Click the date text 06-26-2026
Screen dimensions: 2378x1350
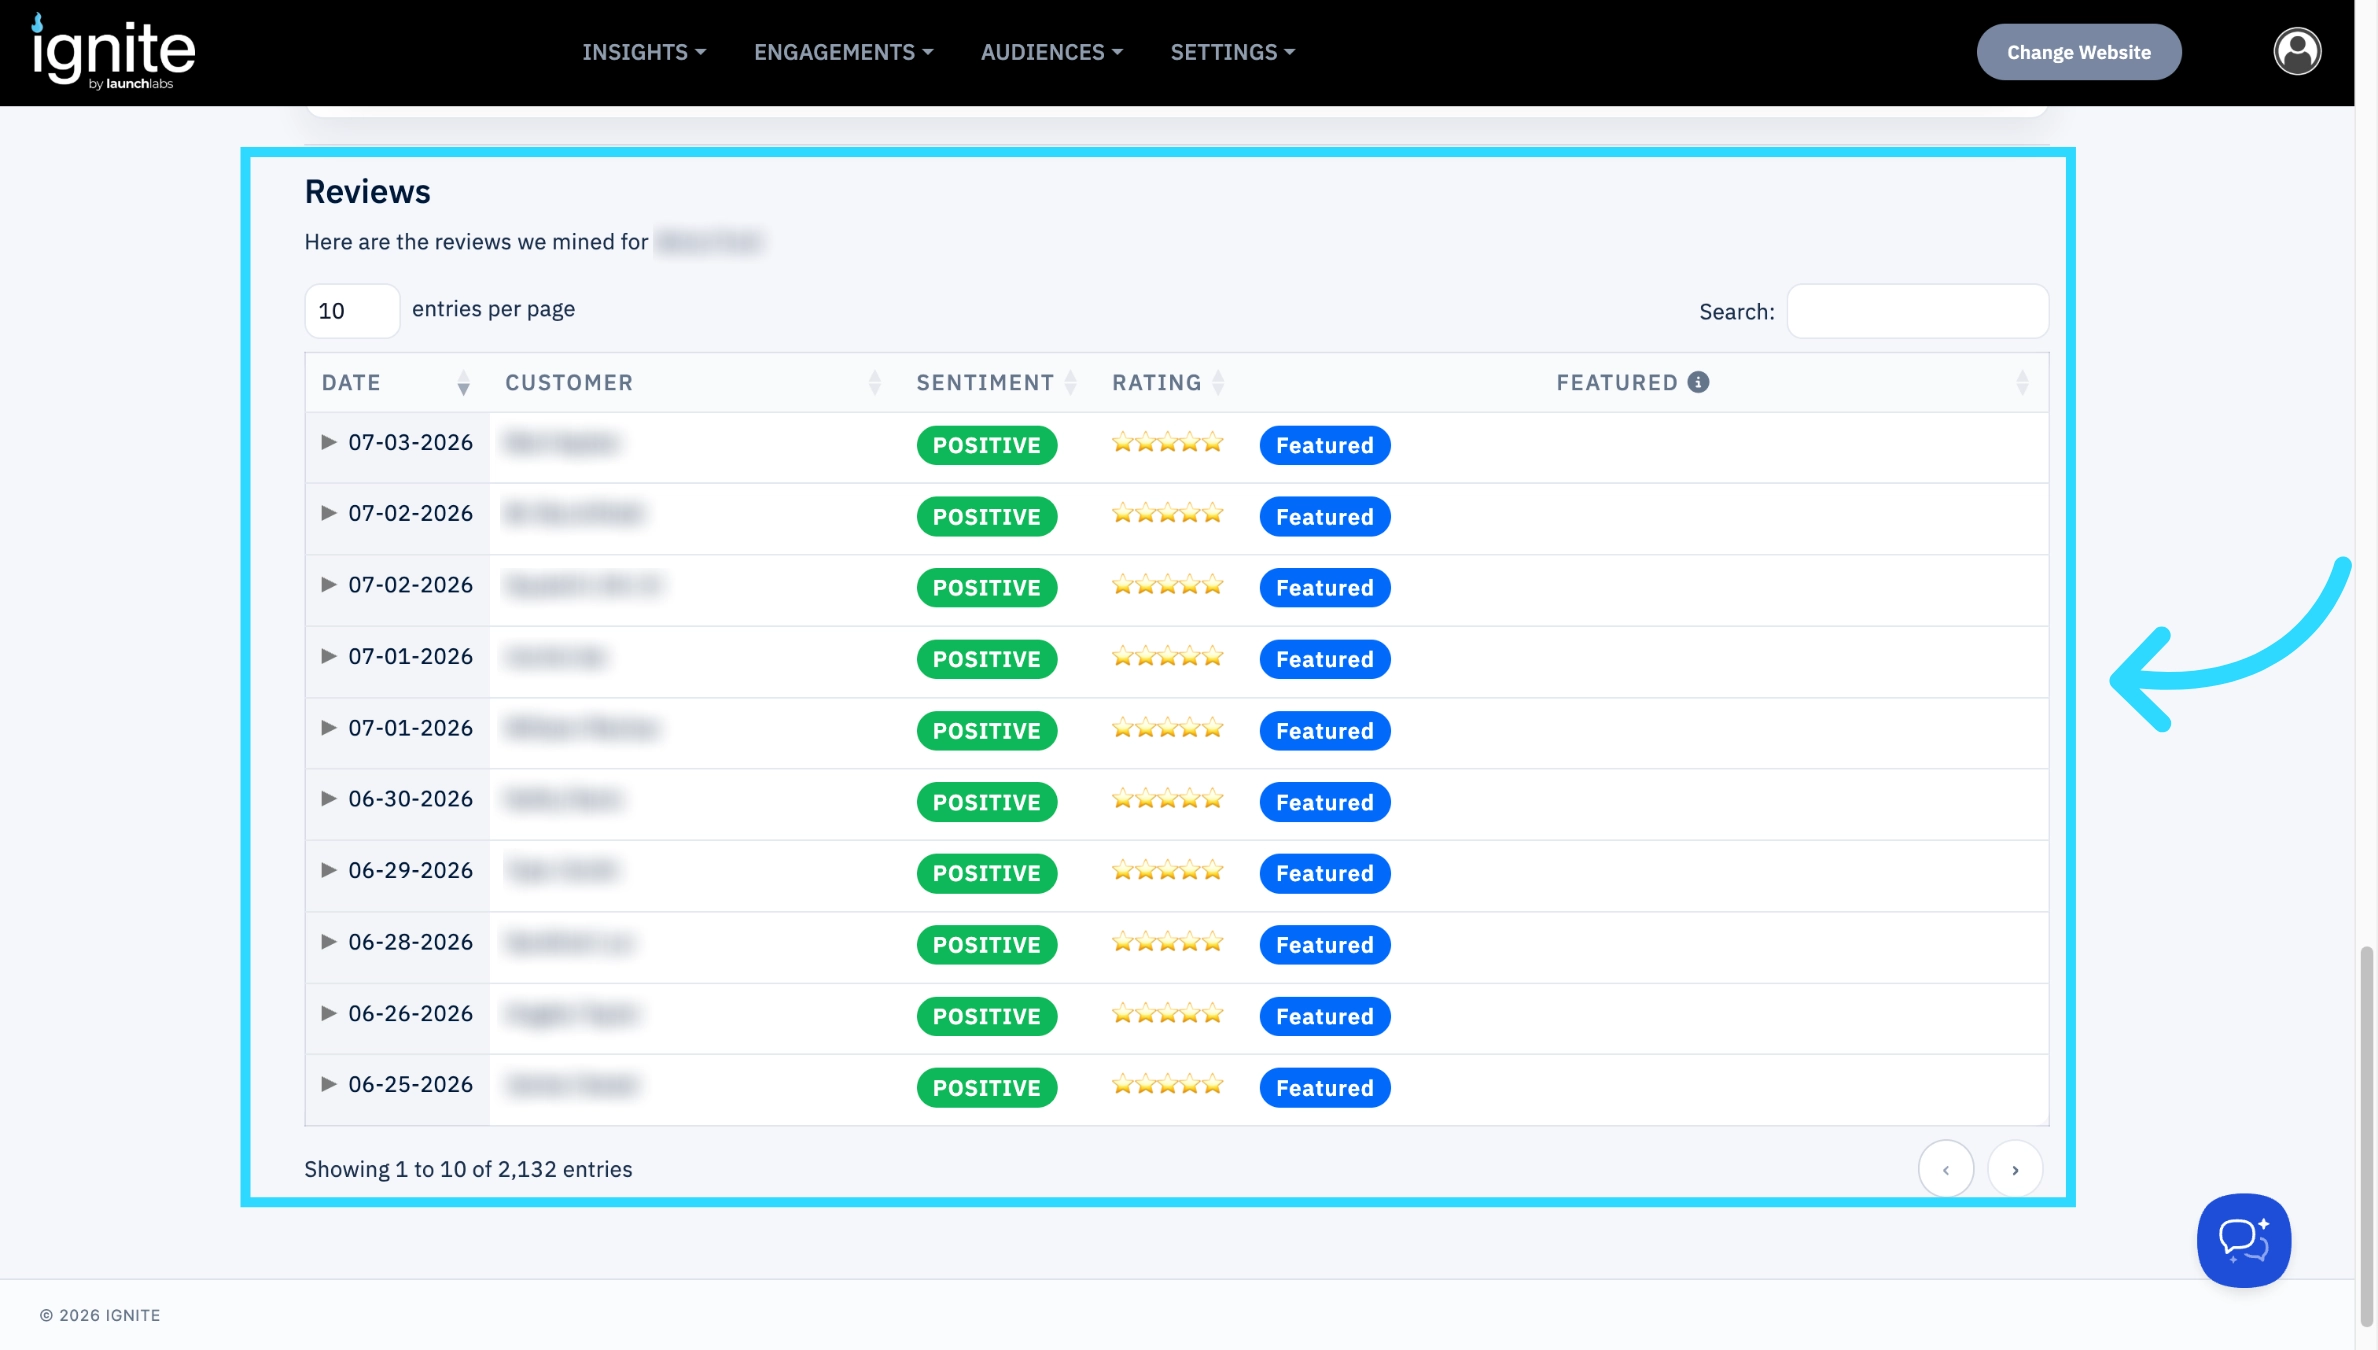[x=410, y=1013]
